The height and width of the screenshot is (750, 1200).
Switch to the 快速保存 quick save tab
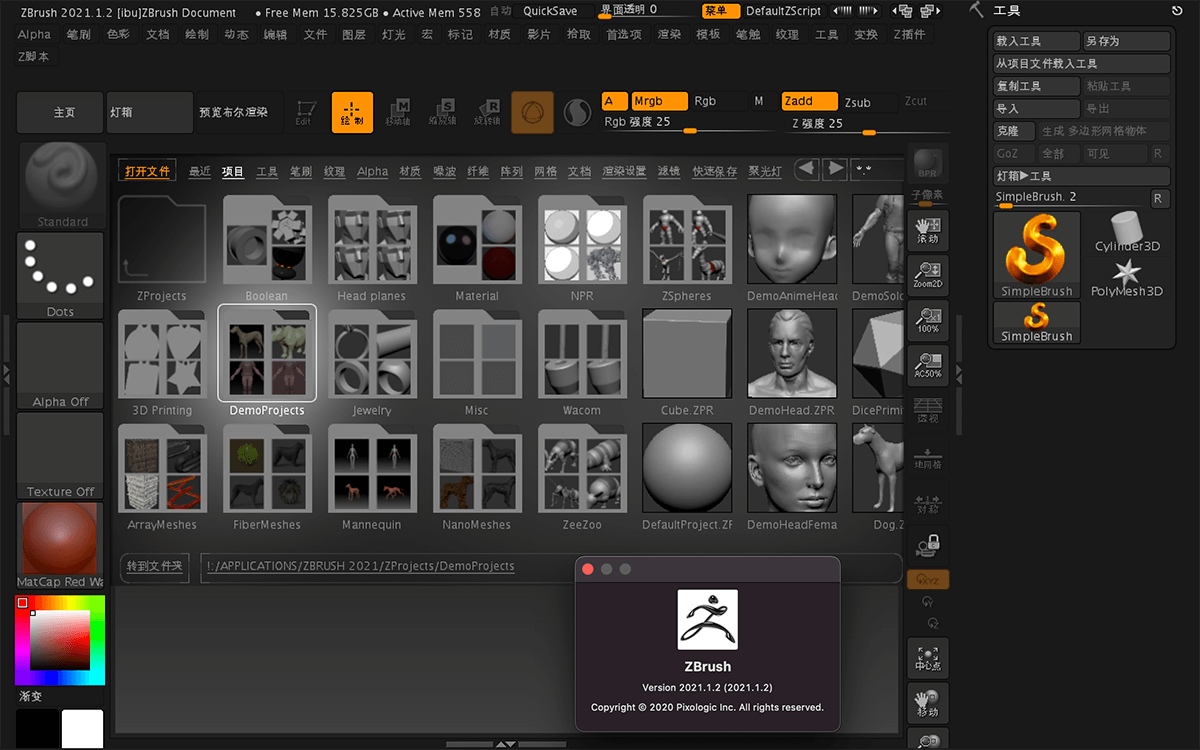pos(715,171)
